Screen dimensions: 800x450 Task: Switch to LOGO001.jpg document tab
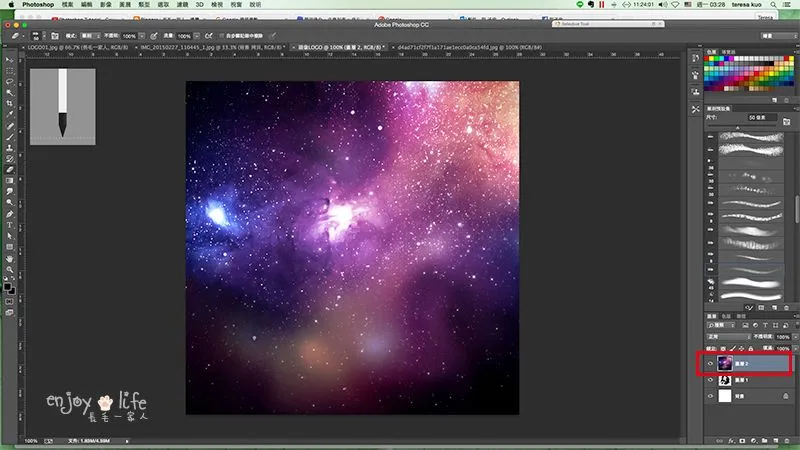point(76,47)
